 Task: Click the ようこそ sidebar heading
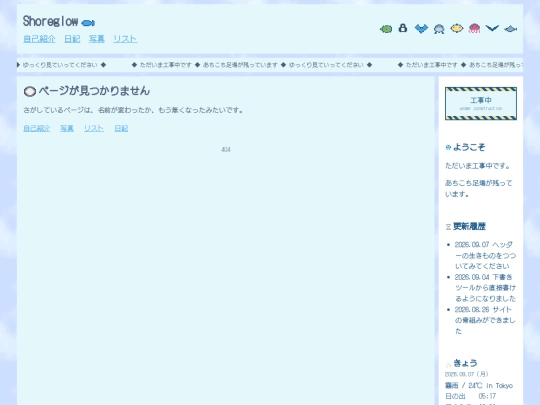click(469, 147)
